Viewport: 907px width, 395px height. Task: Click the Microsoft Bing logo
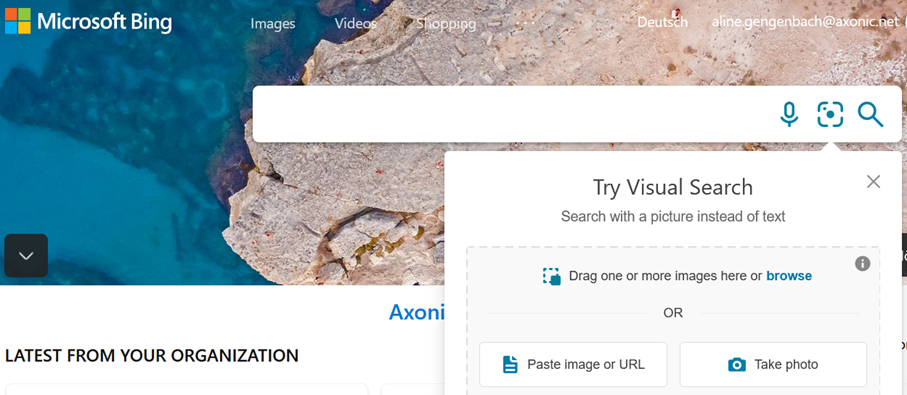pos(89,21)
